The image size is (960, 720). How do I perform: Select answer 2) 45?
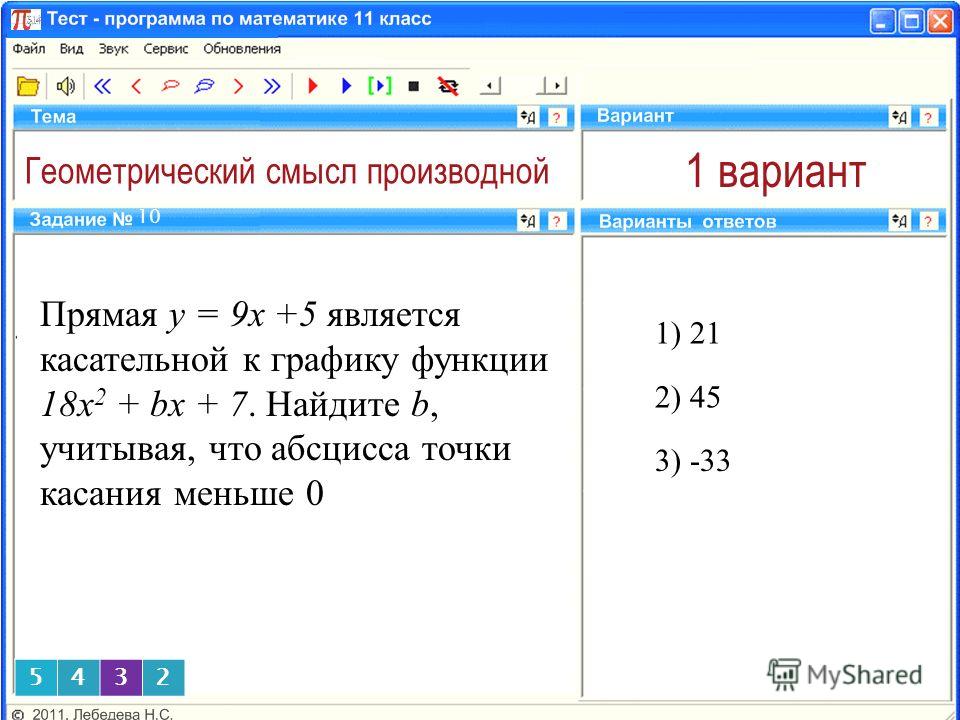coord(687,398)
